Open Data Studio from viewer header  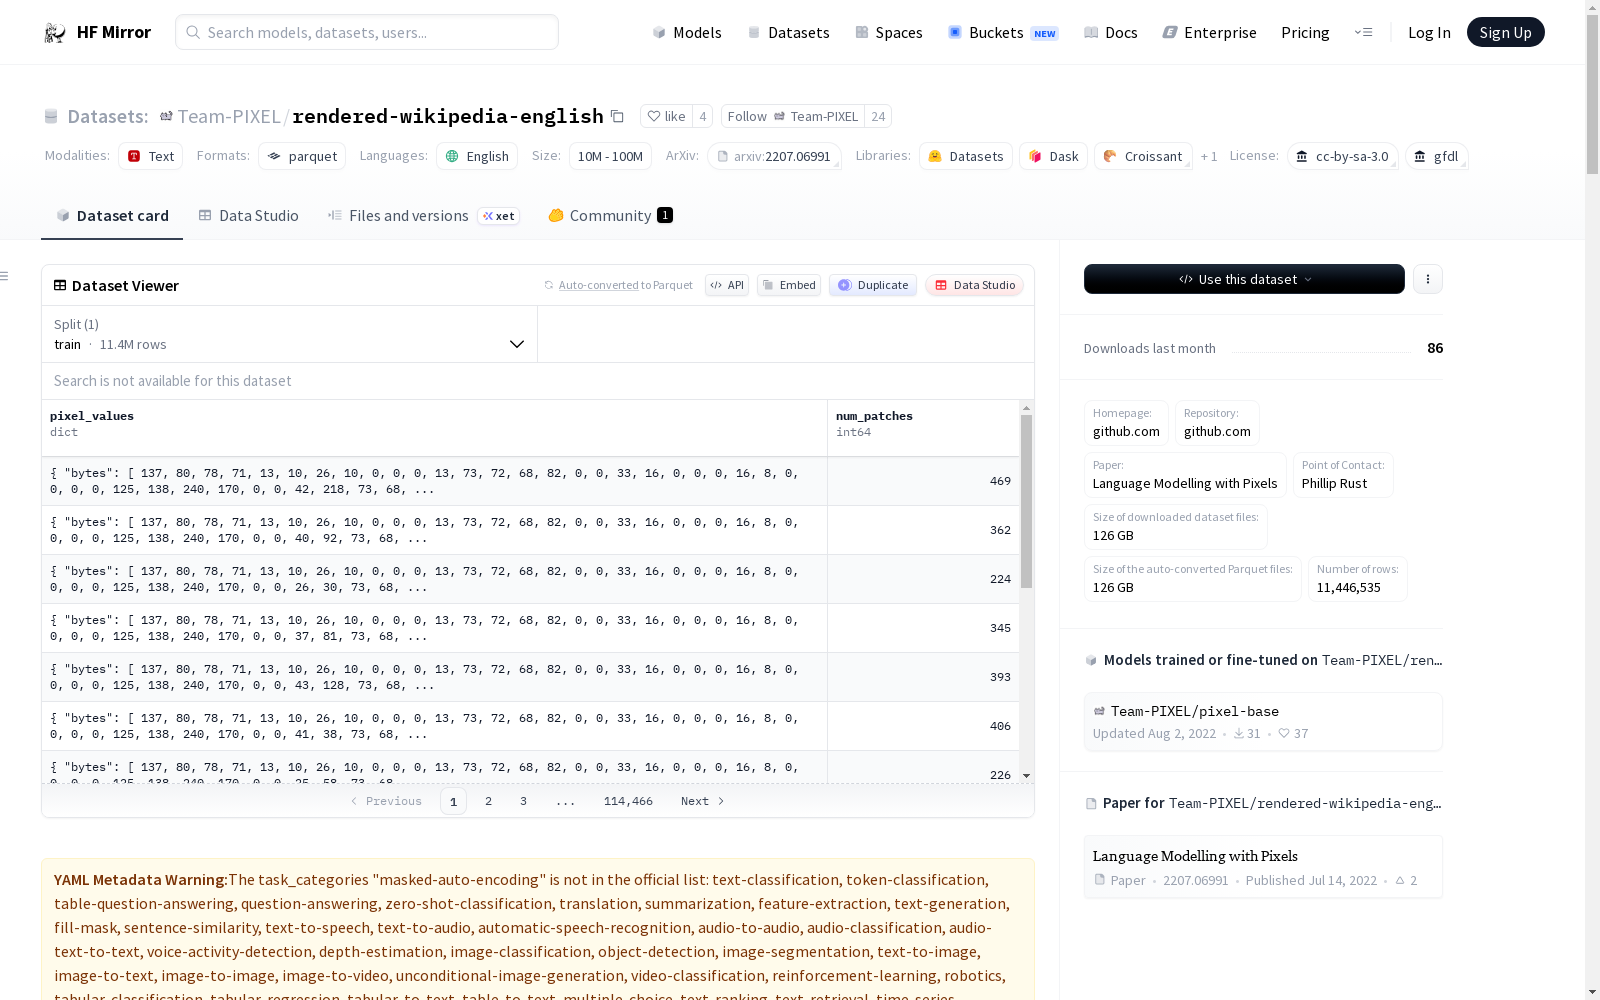pyautogui.click(x=974, y=285)
